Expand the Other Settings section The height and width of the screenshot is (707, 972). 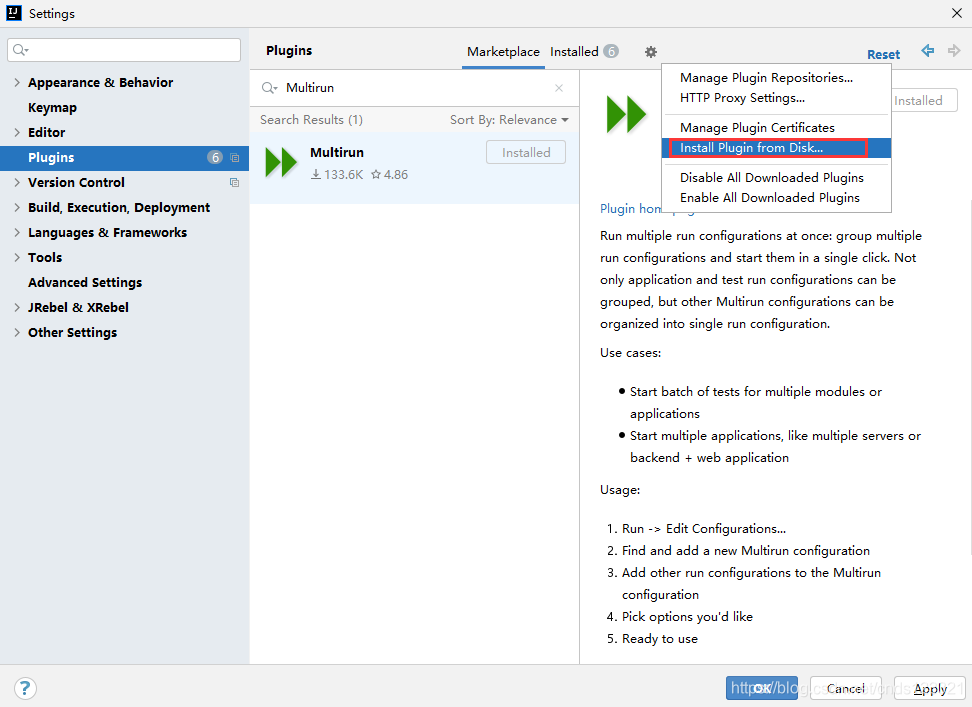pos(17,332)
